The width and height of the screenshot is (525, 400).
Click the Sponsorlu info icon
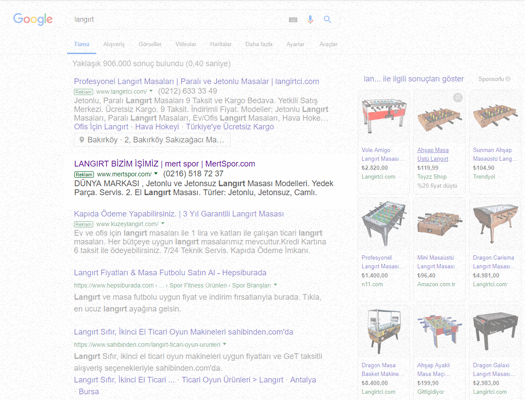coord(508,79)
